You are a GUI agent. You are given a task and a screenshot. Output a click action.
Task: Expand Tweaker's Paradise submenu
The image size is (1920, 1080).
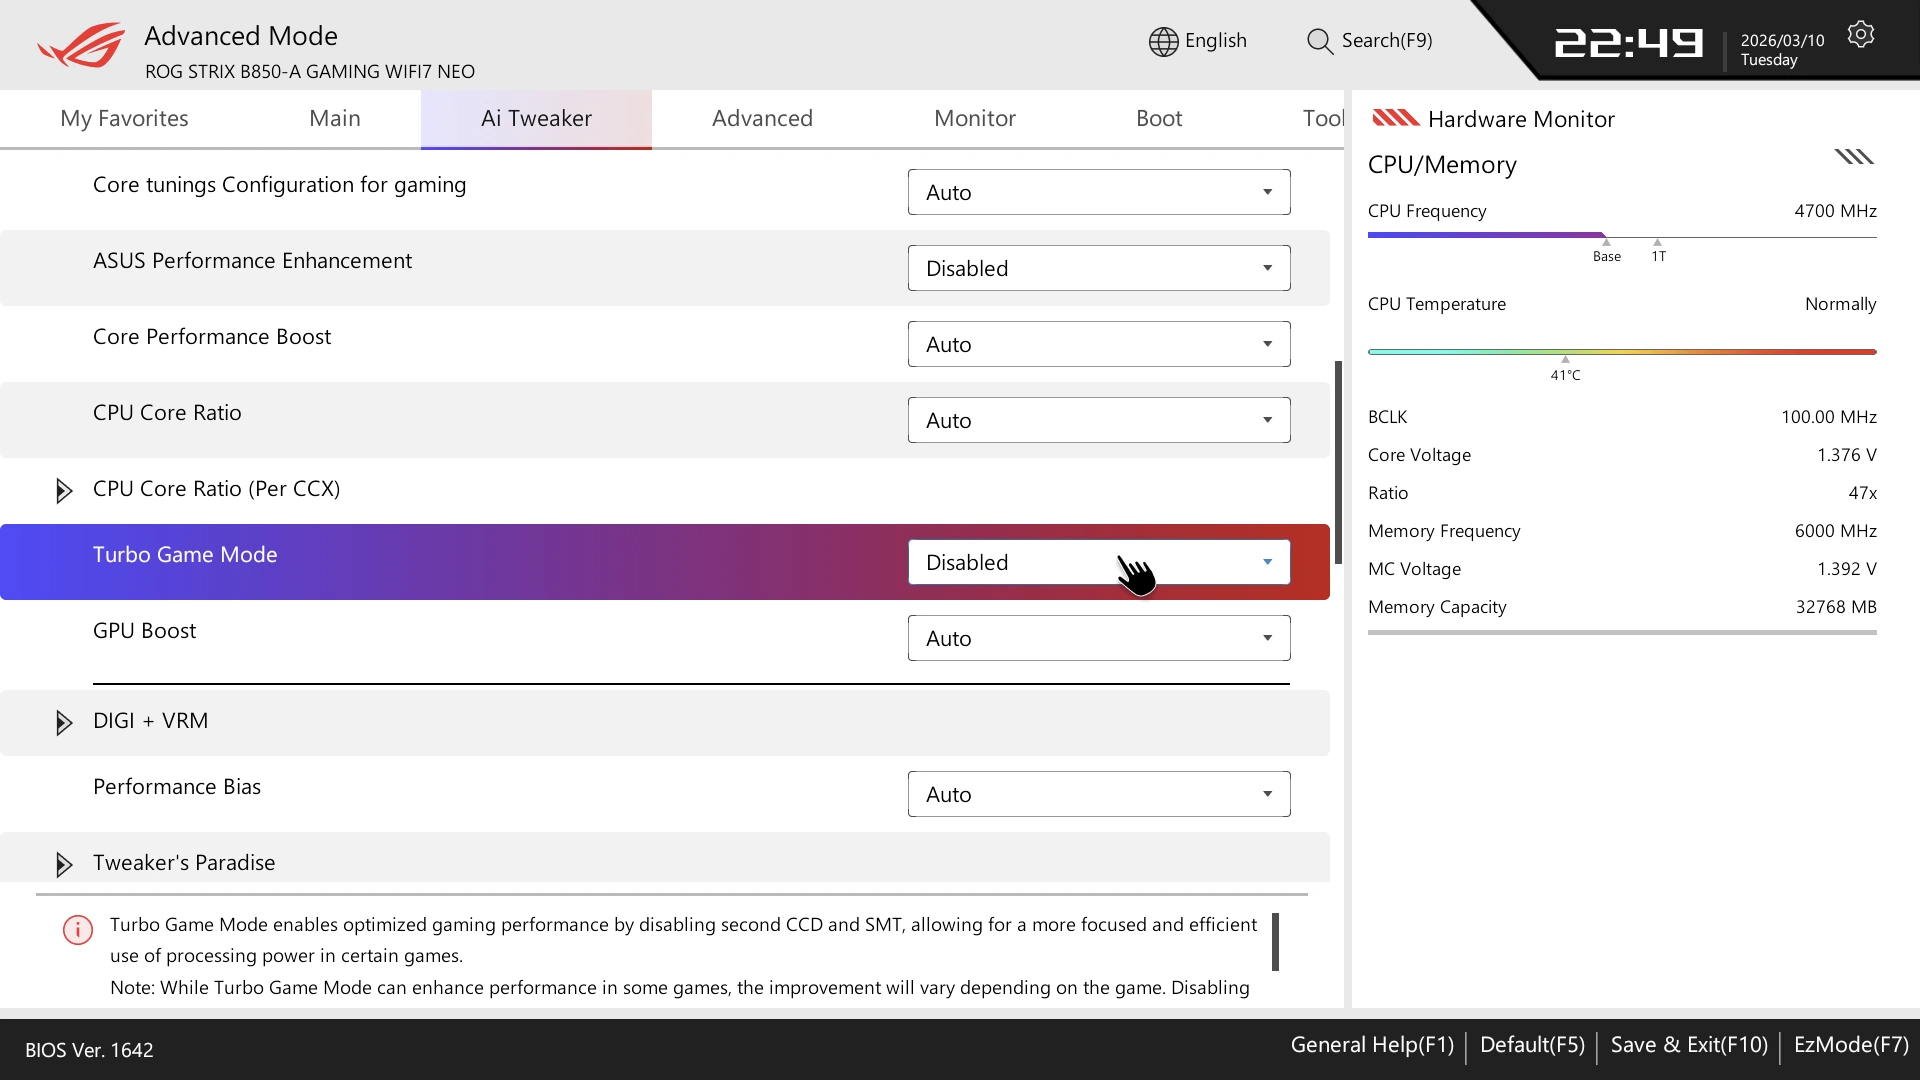pyautogui.click(x=64, y=864)
